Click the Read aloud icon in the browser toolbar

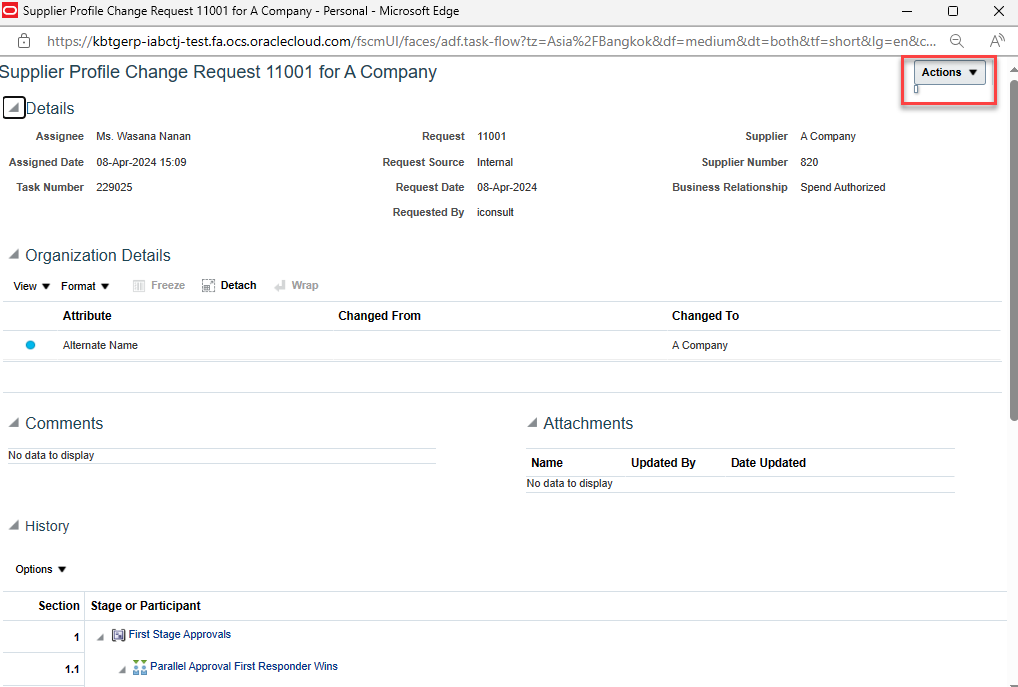click(997, 42)
